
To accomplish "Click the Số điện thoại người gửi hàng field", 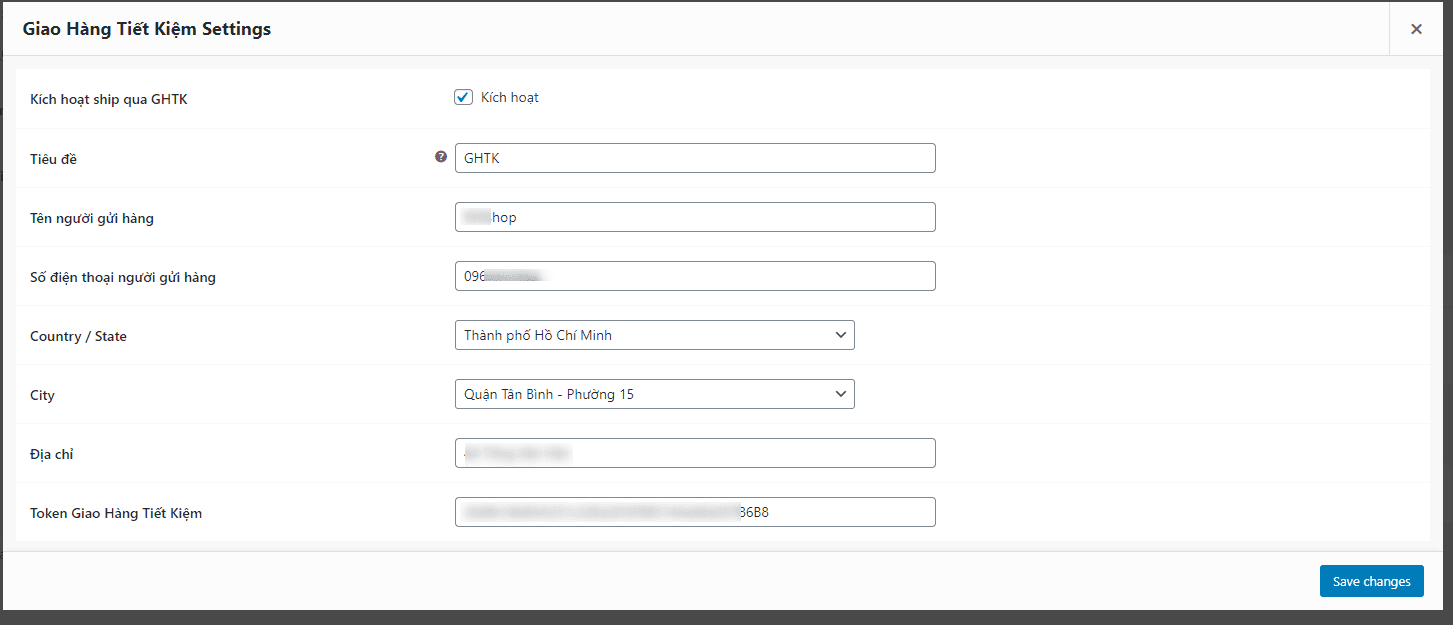I will [695, 276].
